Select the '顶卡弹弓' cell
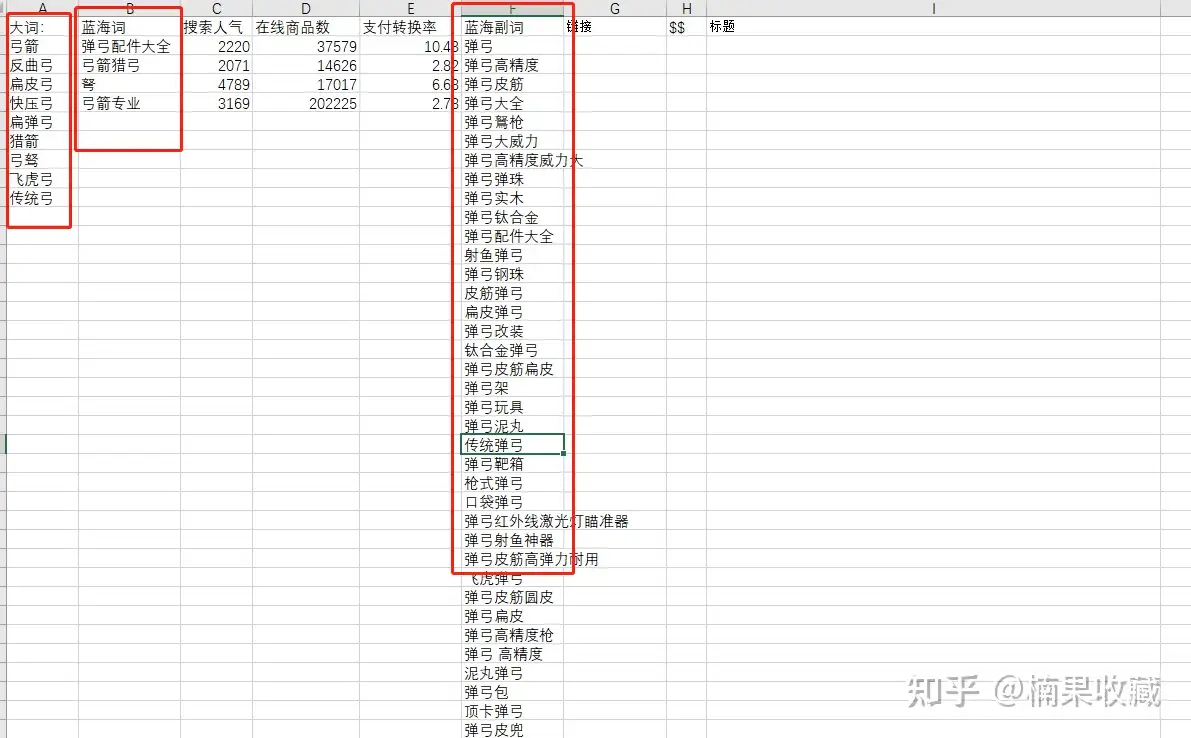This screenshot has height=738, width=1191. (512, 711)
